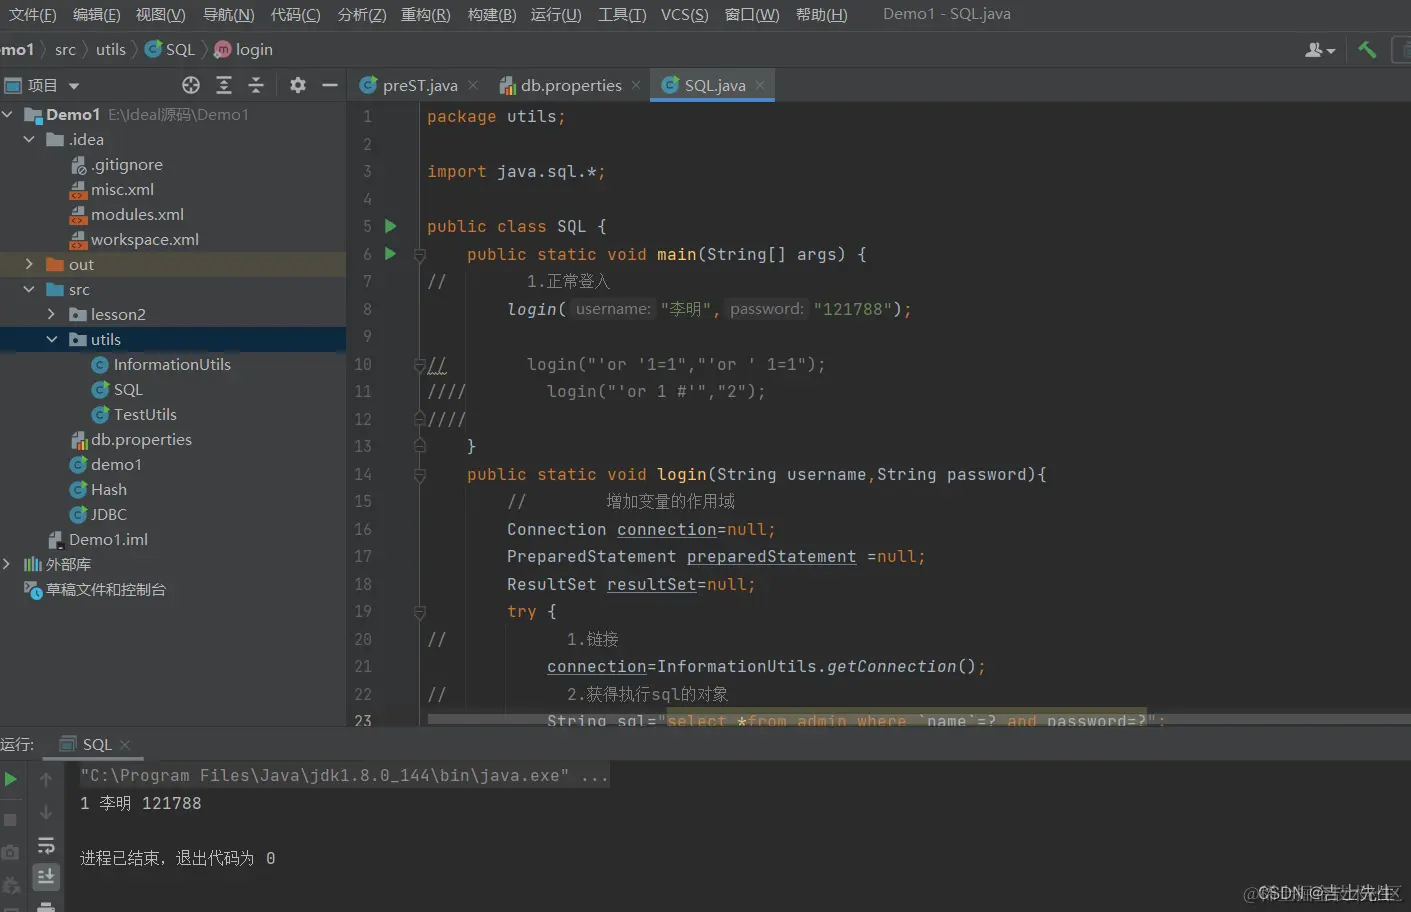Collapse the utils package
The height and width of the screenshot is (912, 1411).
[52, 339]
